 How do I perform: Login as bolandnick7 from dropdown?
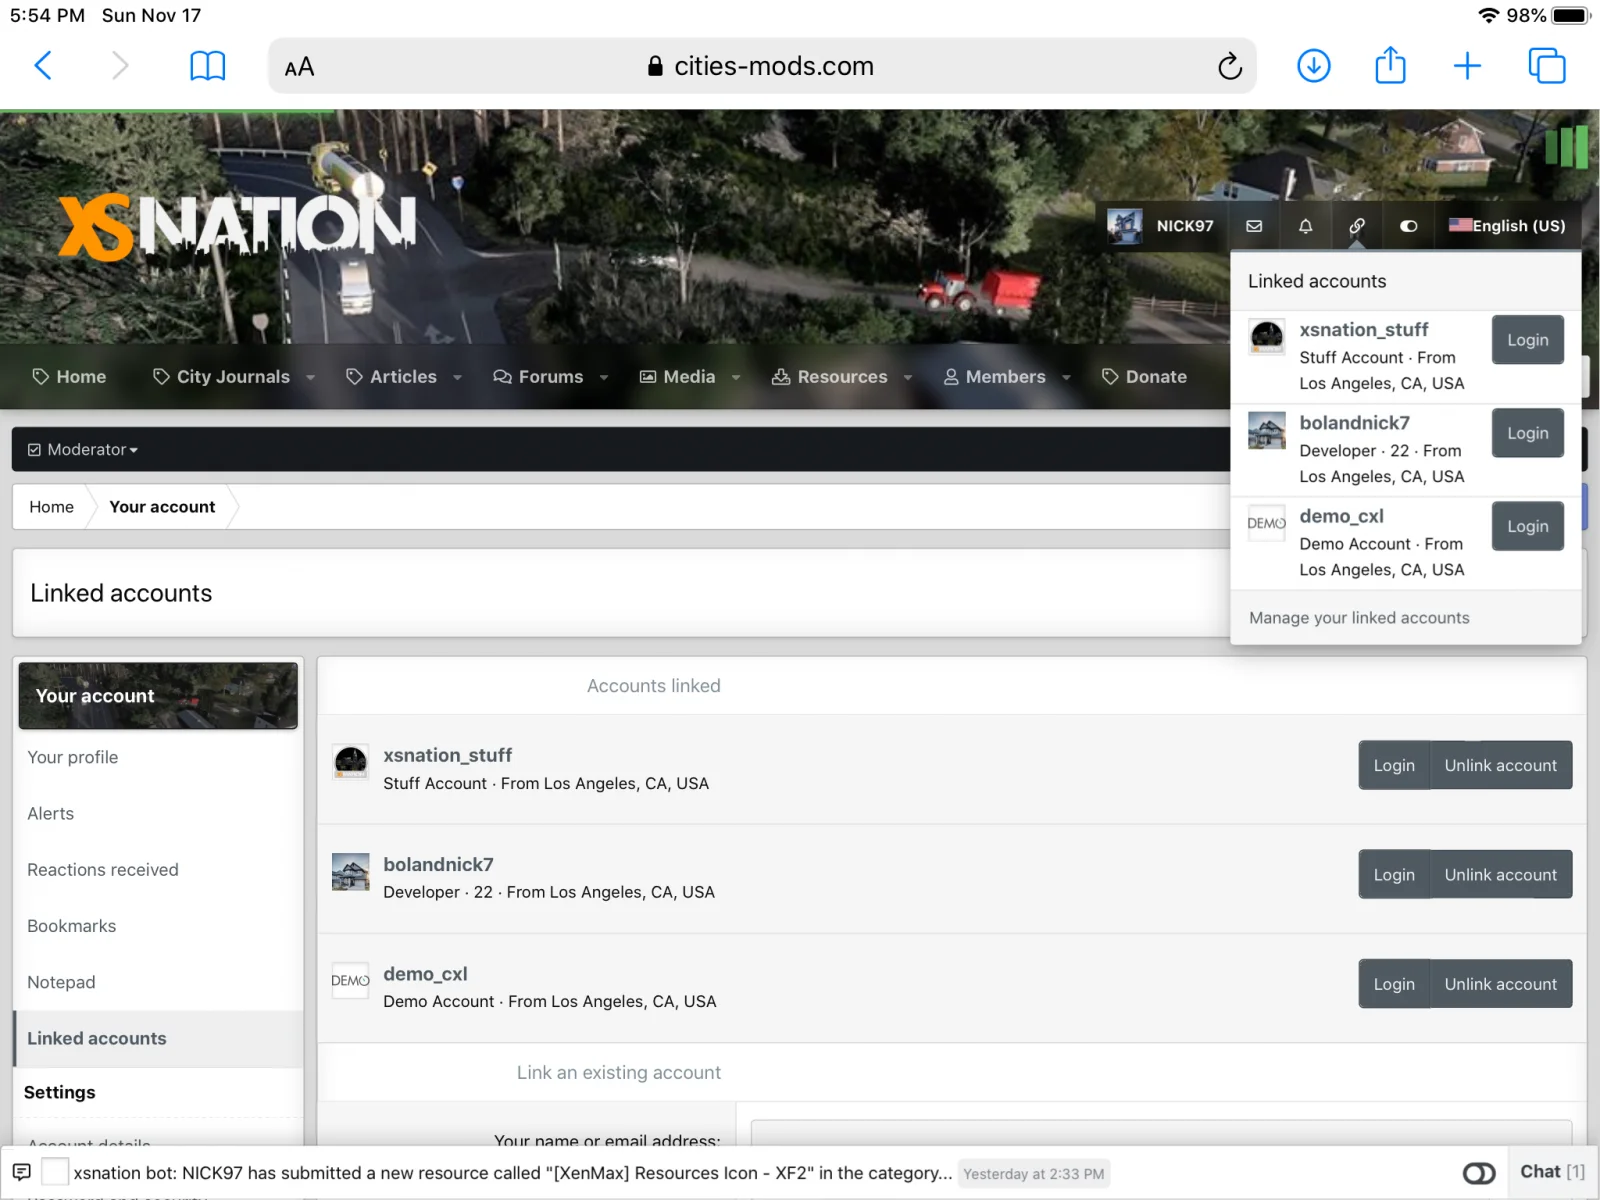click(1527, 433)
